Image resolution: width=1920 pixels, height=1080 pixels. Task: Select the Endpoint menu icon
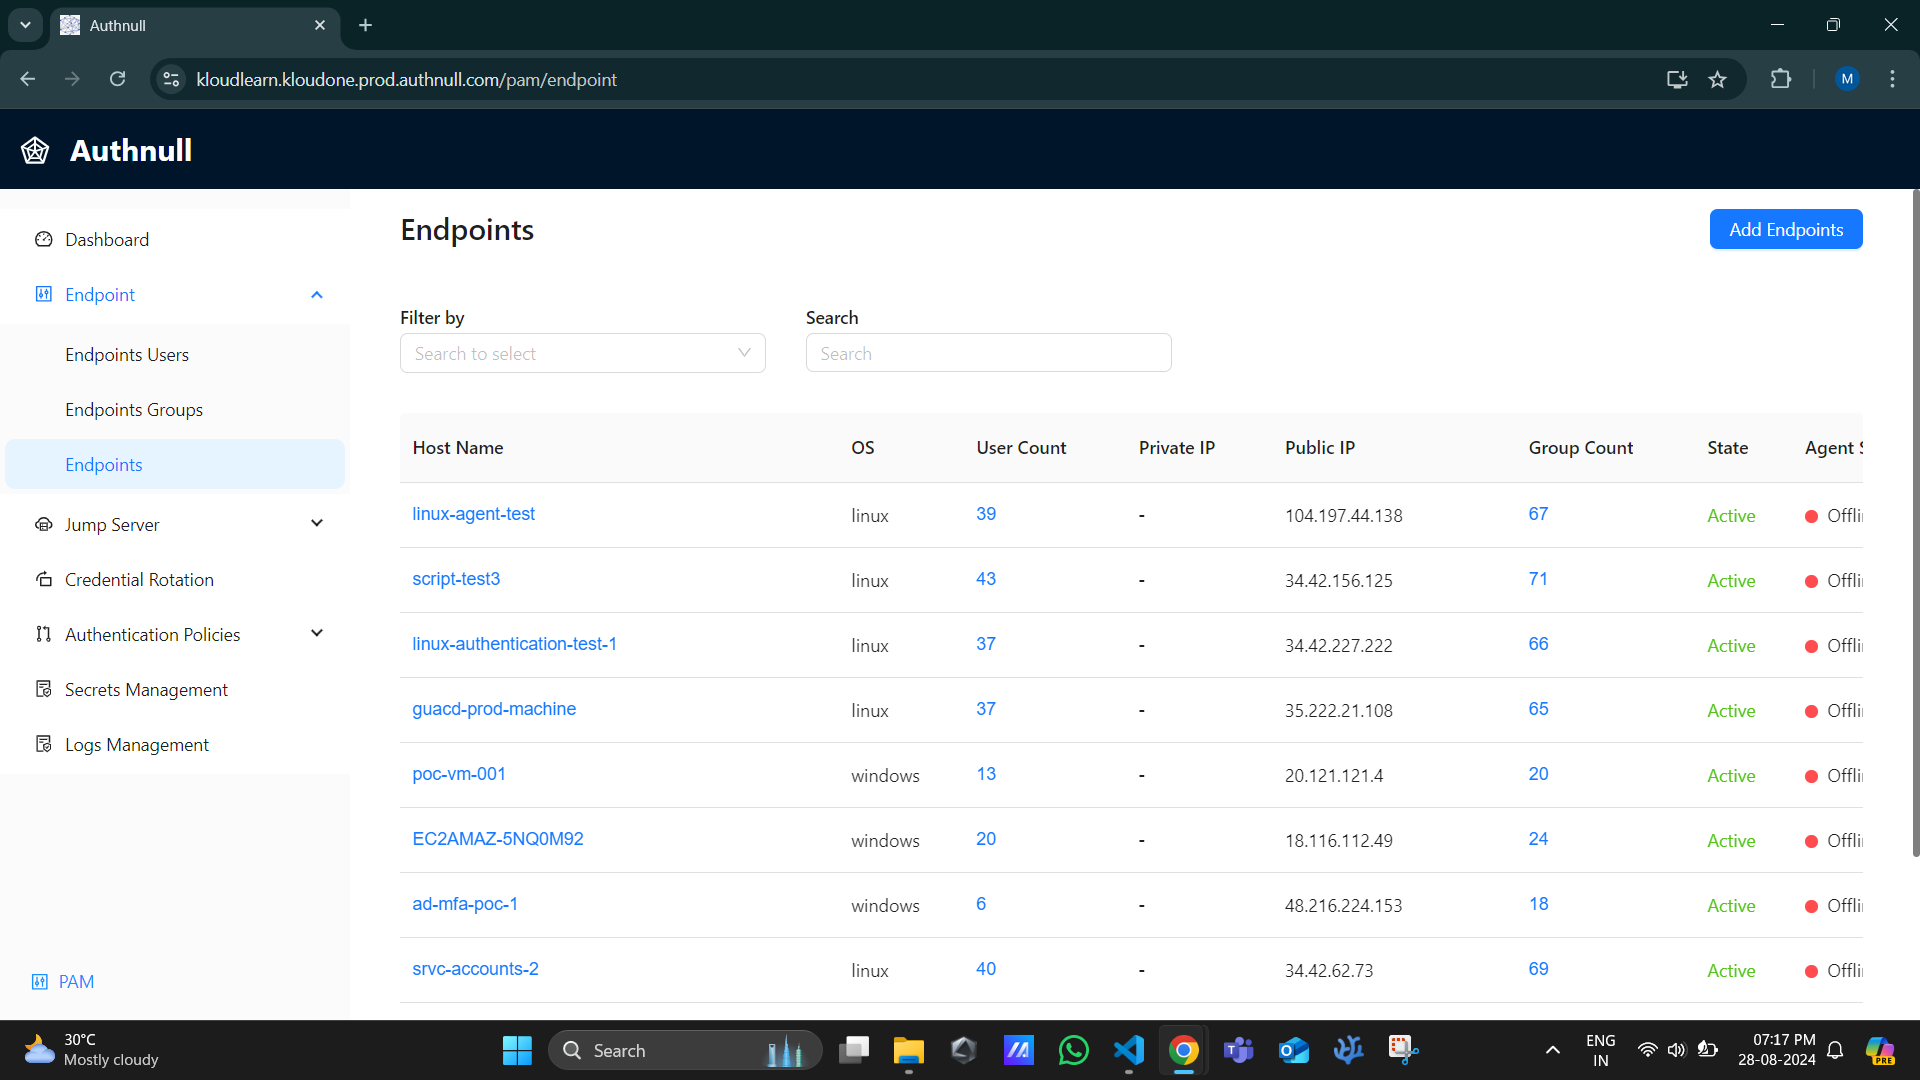(x=44, y=294)
